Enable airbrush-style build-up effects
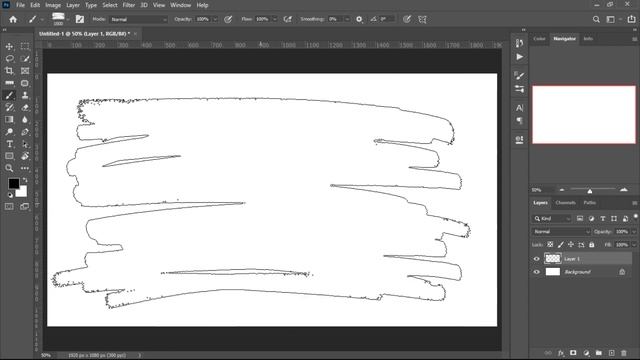 click(x=288, y=19)
